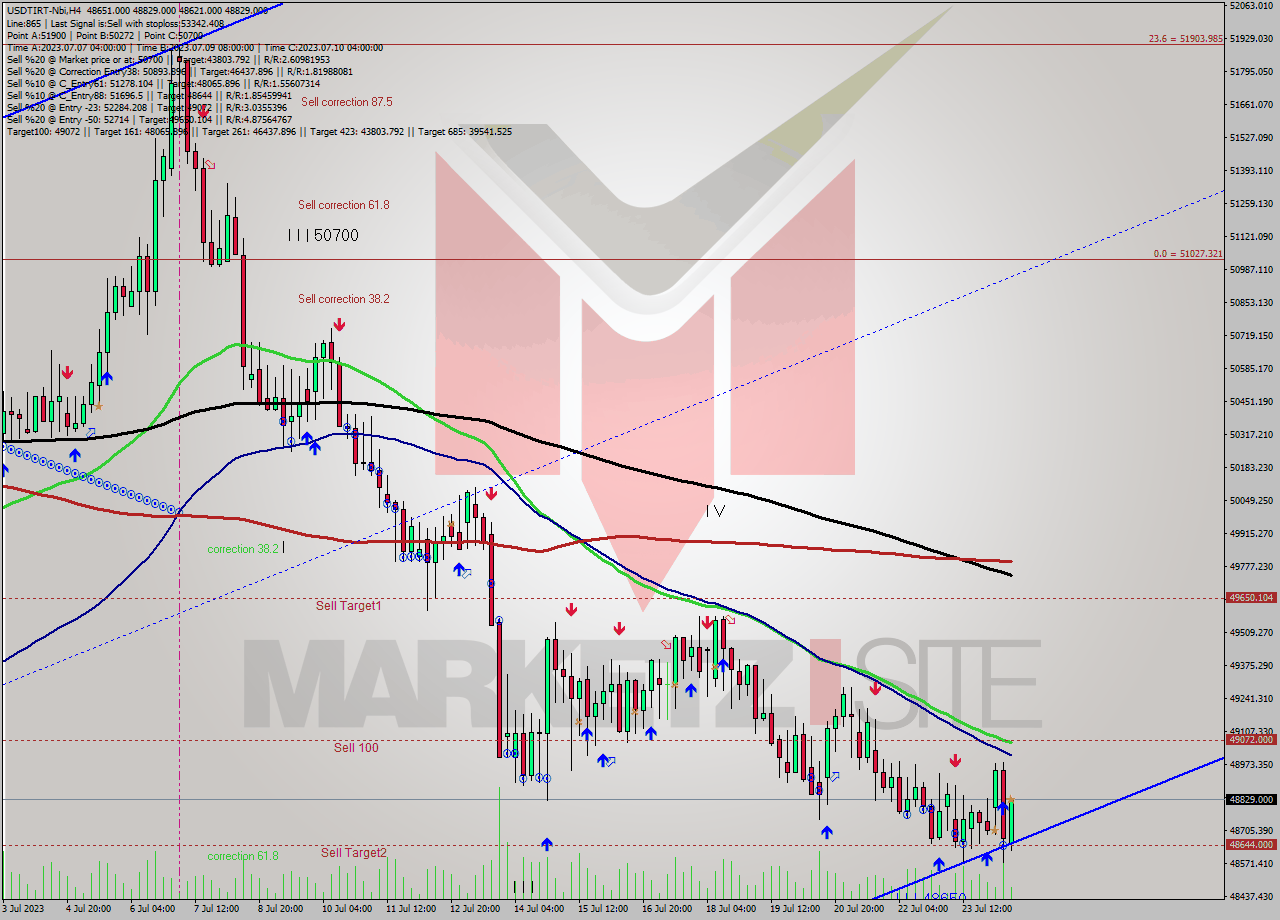This screenshot has width=1280, height=920.
Task: Click the '15 Jul 12:00' time axis label
Action: [602, 909]
